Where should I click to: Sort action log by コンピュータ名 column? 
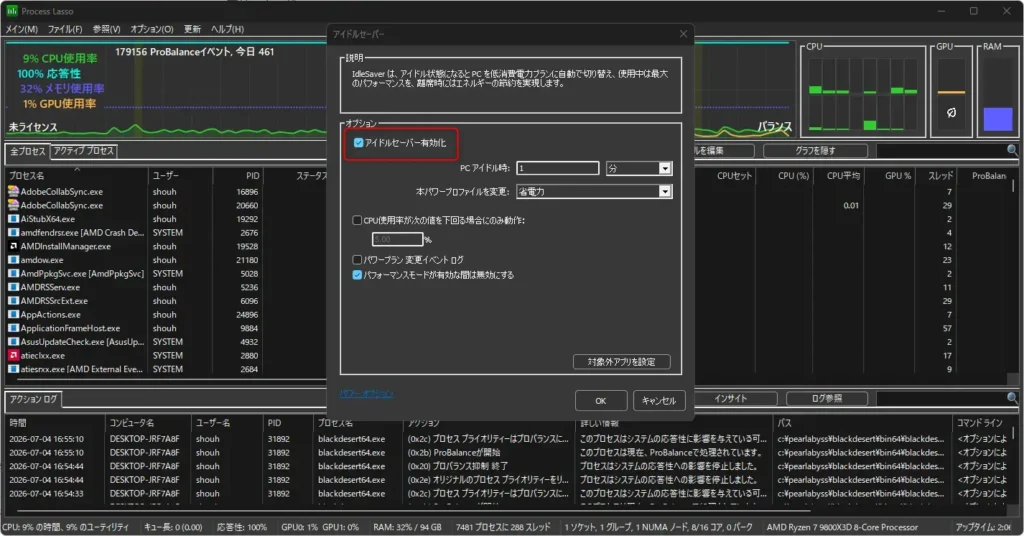point(148,423)
